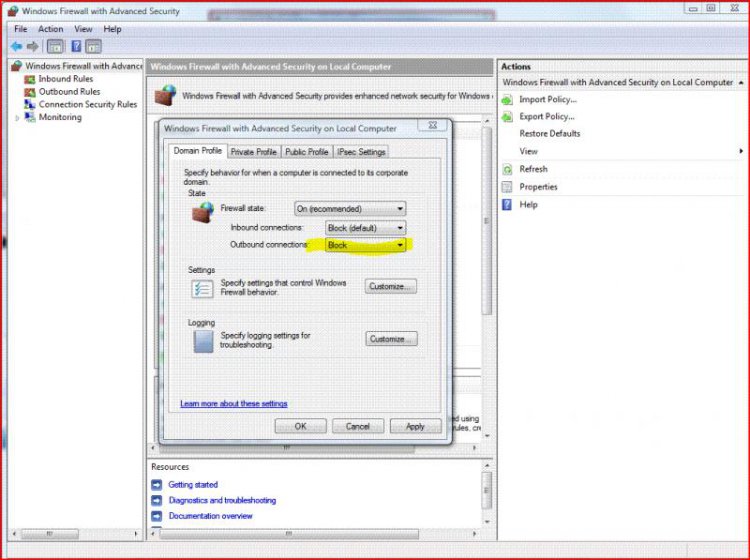This screenshot has height=560, width=750.
Task: Click the Export Policy icon
Action: click(x=508, y=117)
